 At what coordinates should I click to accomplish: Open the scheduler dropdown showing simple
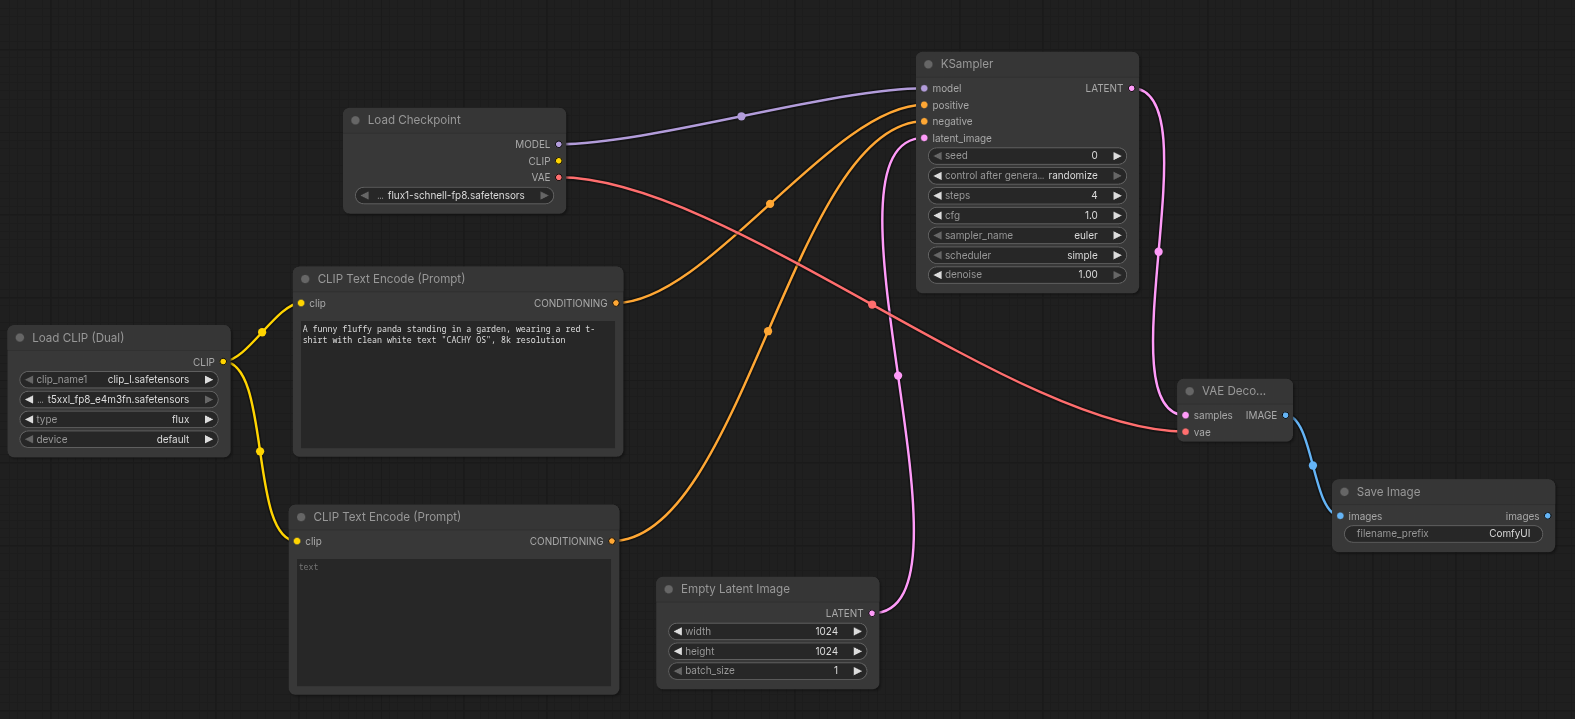point(1027,255)
